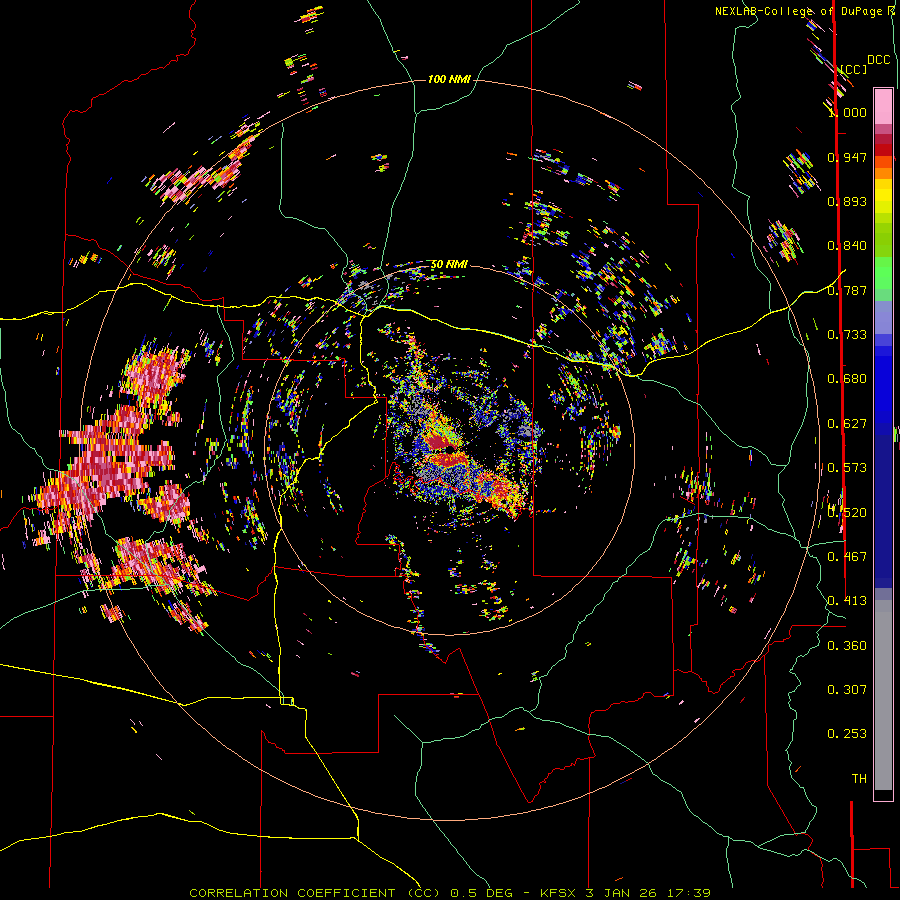Click the 0.573 legend number

(x=847, y=468)
